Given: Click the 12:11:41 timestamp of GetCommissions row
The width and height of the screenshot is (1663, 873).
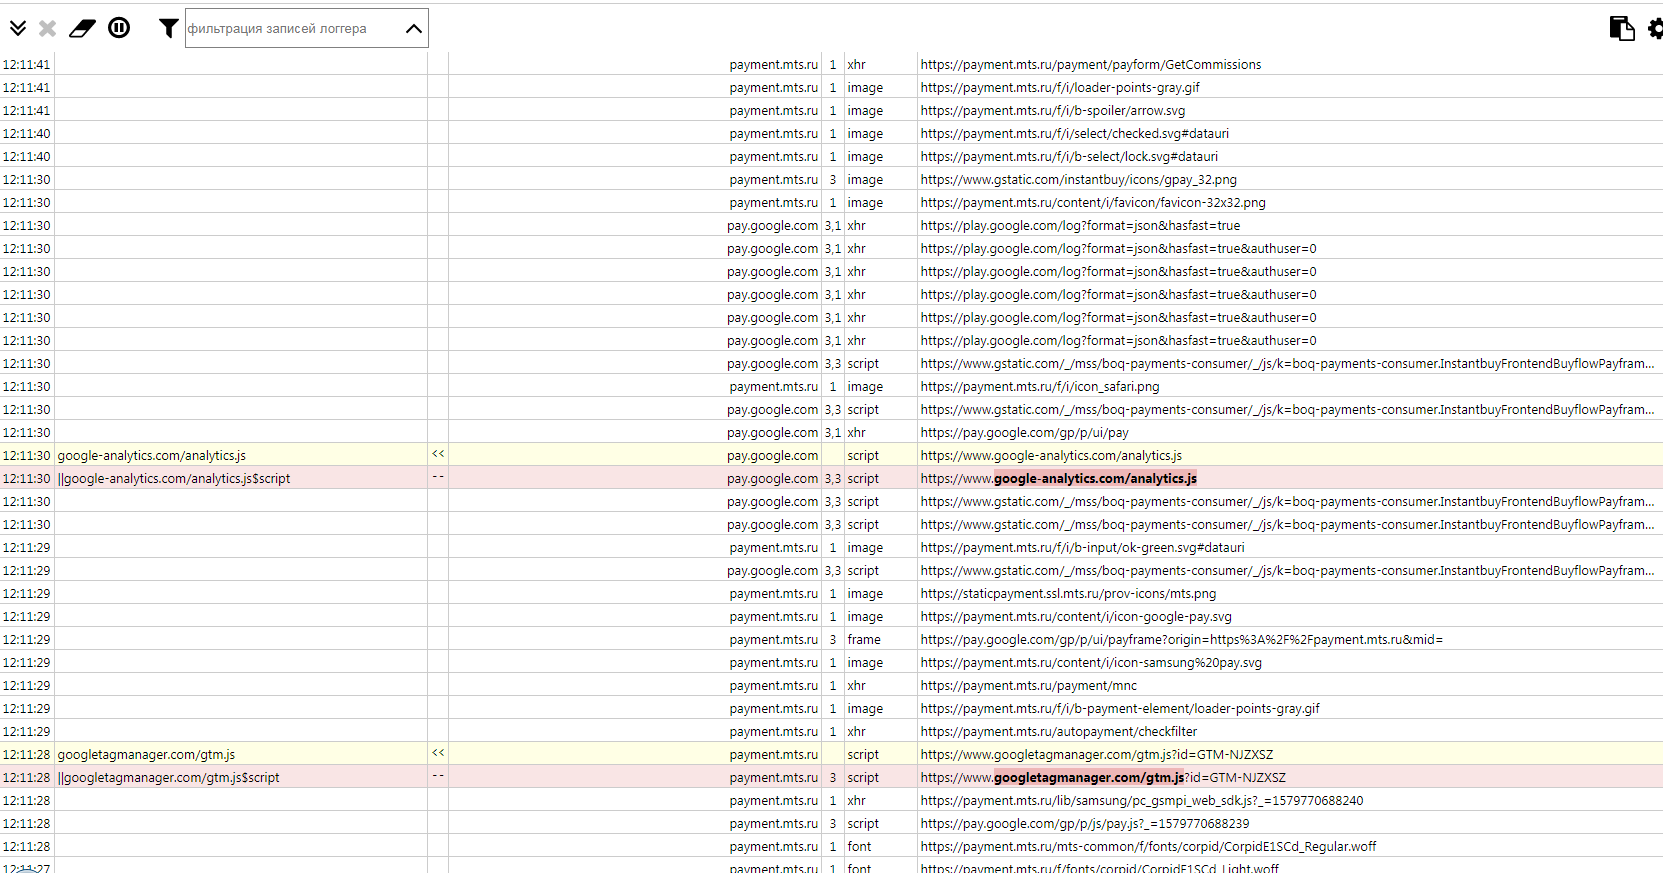Looking at the screenshot, I should pos(26,65).
